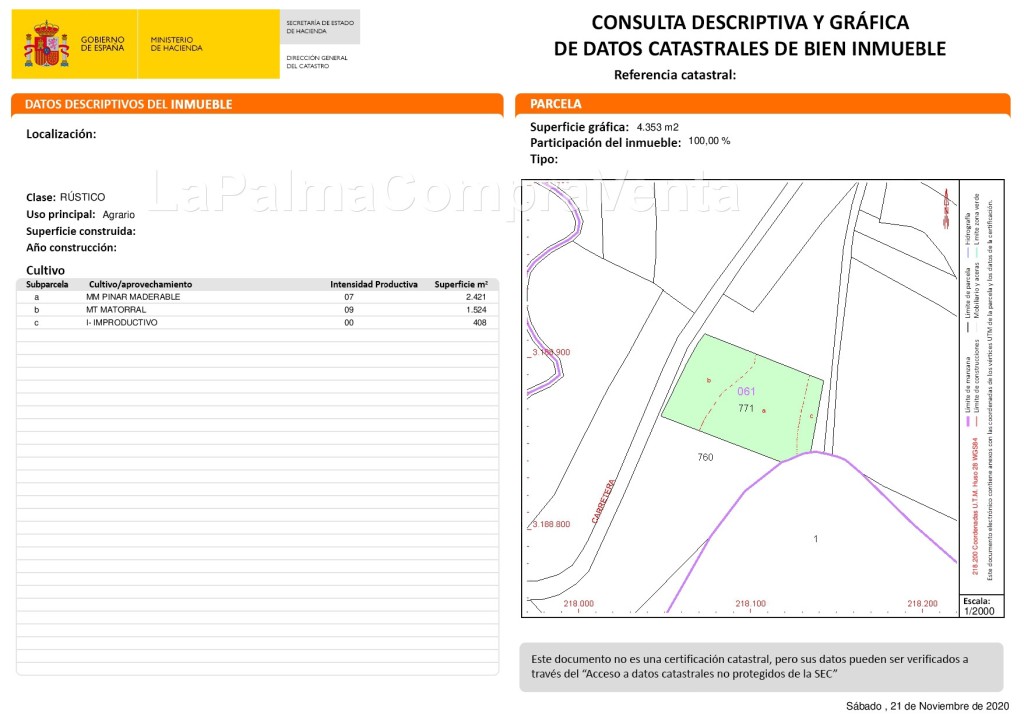
Task: Select the 'DATOS DESCRIPTIVOS DEL INMUEBLE' header
Action: point(128,104)
